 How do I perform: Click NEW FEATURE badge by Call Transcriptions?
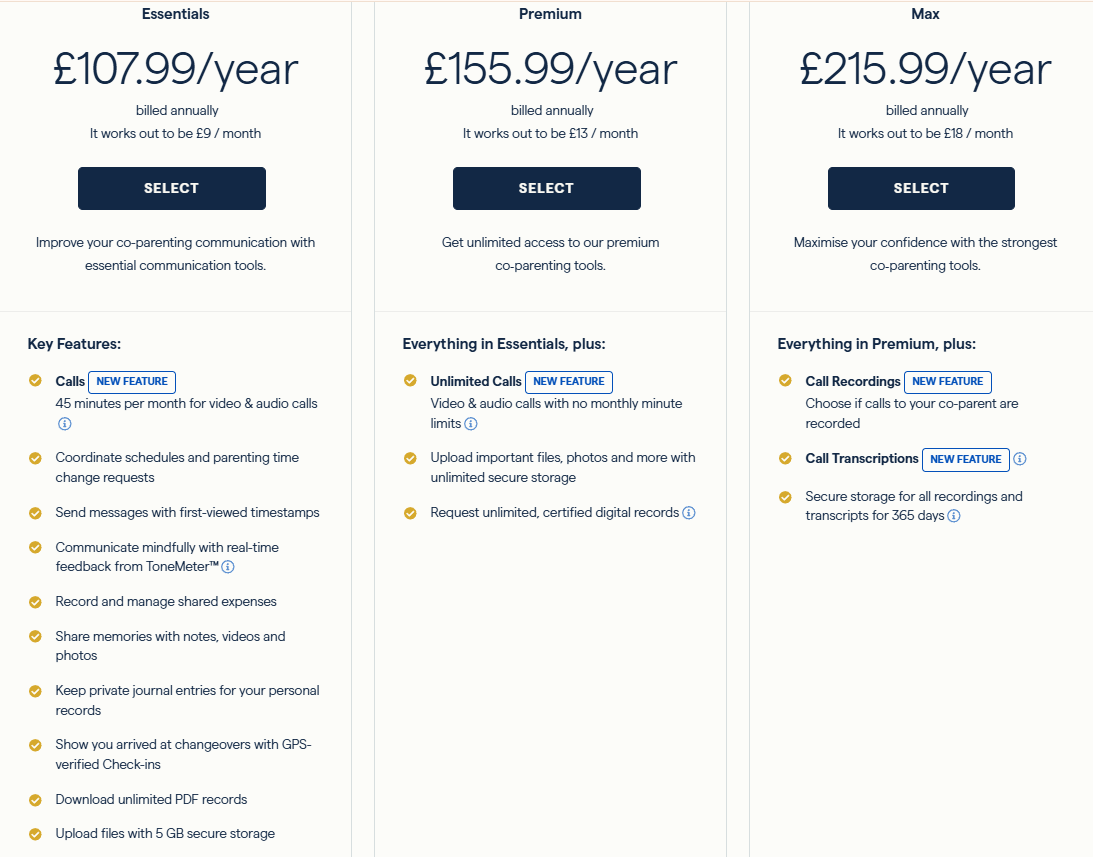pyautogui.click(x=965, y=459)
